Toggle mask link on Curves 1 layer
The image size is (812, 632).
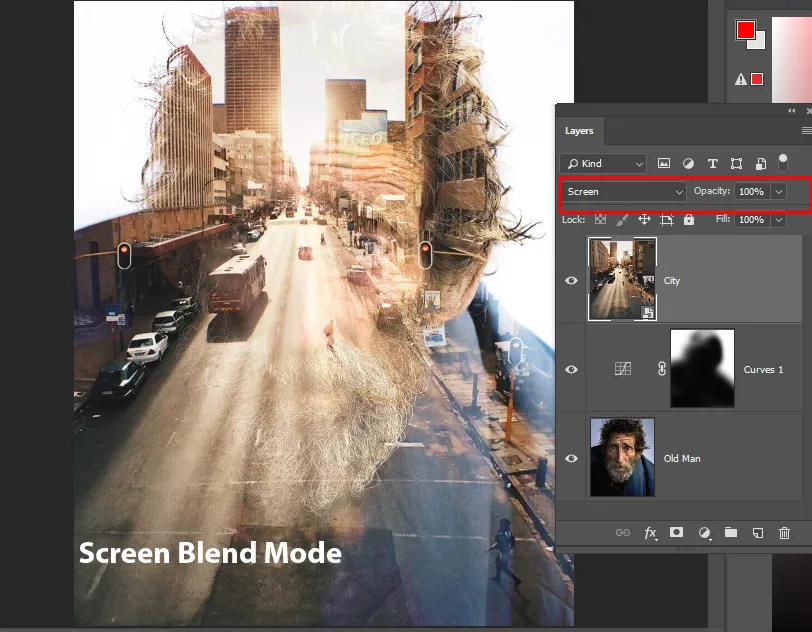click(x=662, y=369)
